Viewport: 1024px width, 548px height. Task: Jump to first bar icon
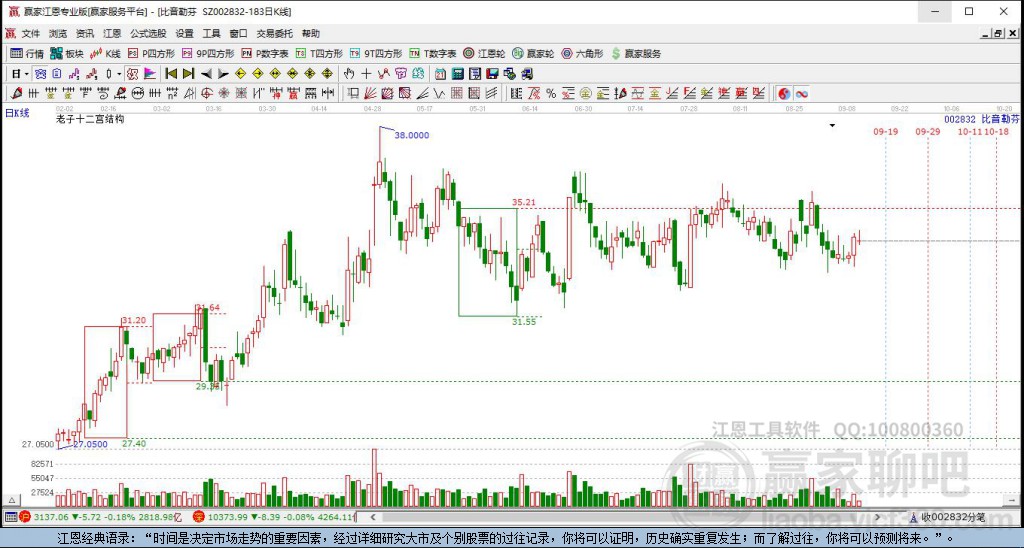tap(171, 74)
